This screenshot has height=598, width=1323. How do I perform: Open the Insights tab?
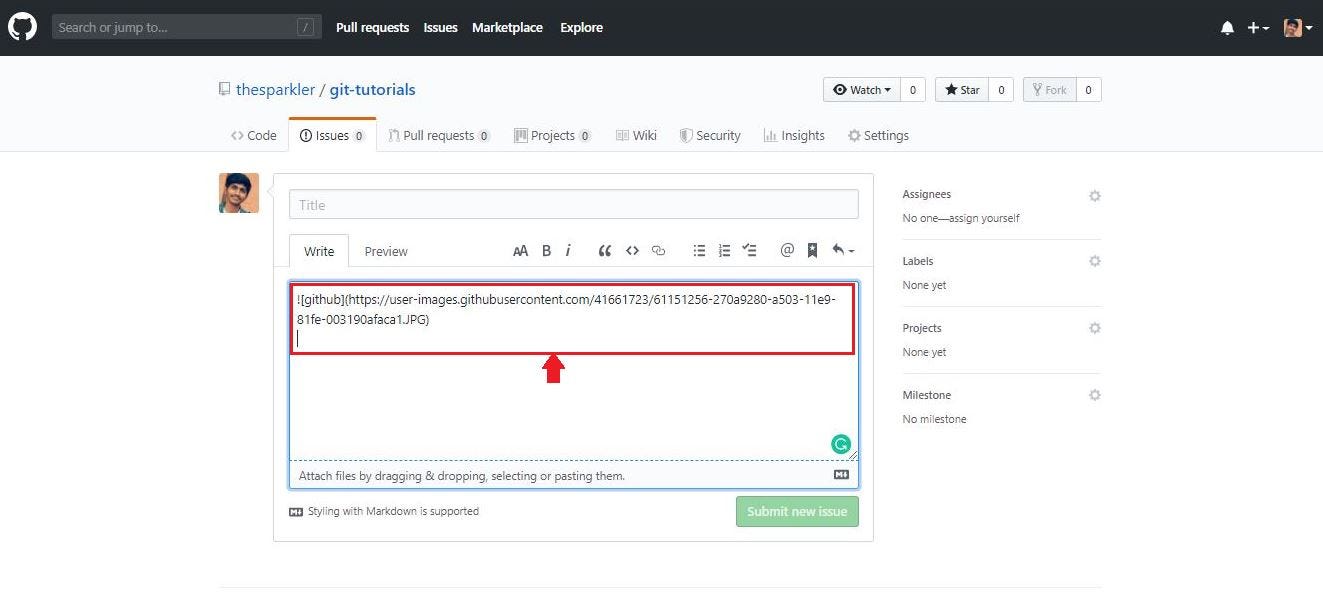coord(794,135)
